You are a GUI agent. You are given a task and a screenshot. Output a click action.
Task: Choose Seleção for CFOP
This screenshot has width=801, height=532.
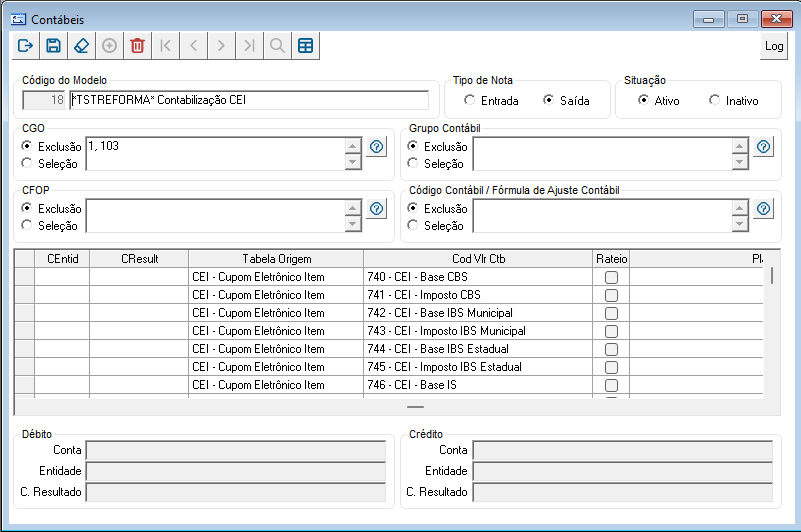tap(50, 225)
